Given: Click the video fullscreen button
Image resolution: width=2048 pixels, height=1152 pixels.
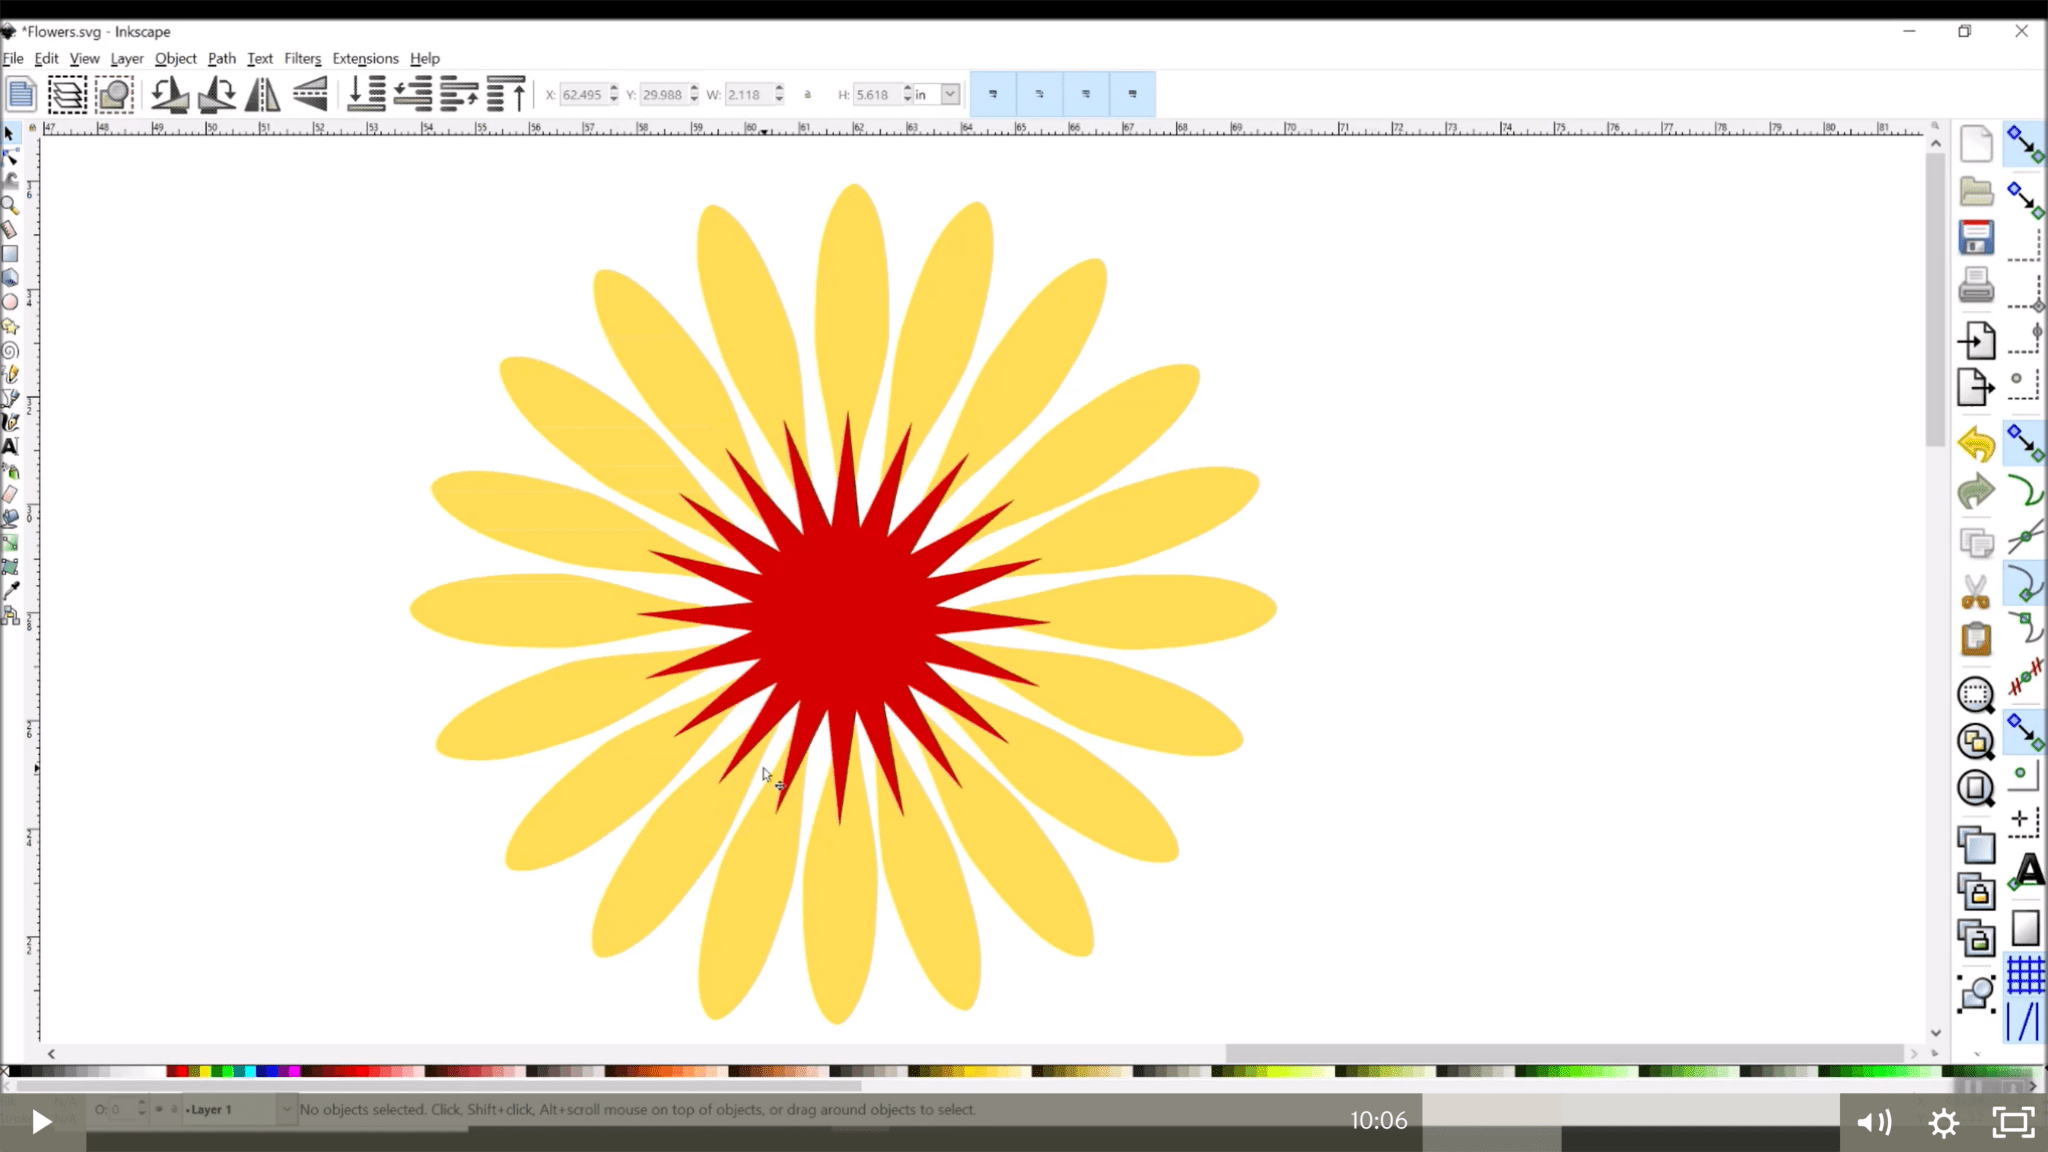Looking at the screenshot, I should click(x=2012, y=1122).
